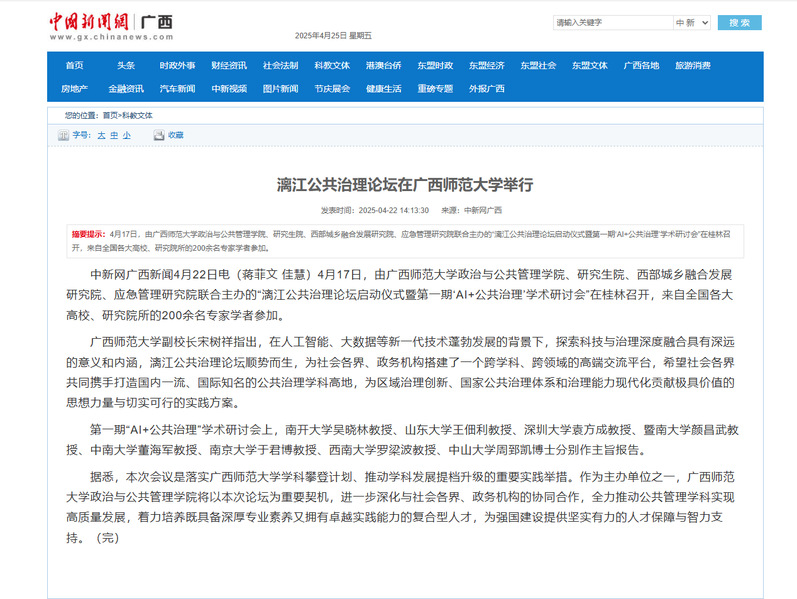The image size is (797, 599).
Task: Select 健康生活 in the navigation
Action: [383, 88]
